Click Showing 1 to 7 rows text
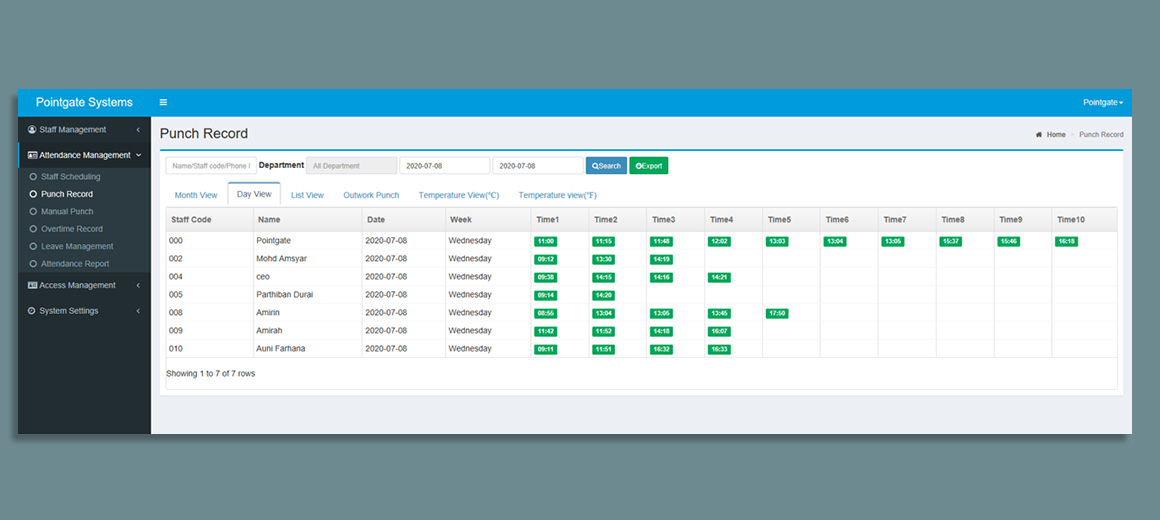The height and width of the screenshot is (520, 1160). click(210, 374)
